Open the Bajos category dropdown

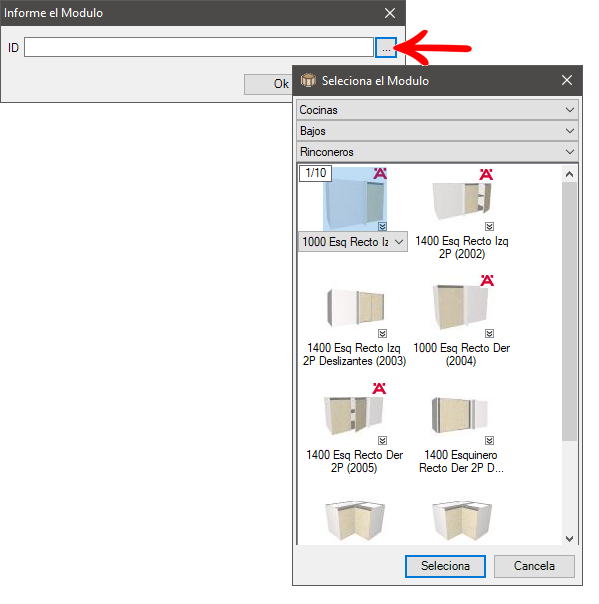437,131
